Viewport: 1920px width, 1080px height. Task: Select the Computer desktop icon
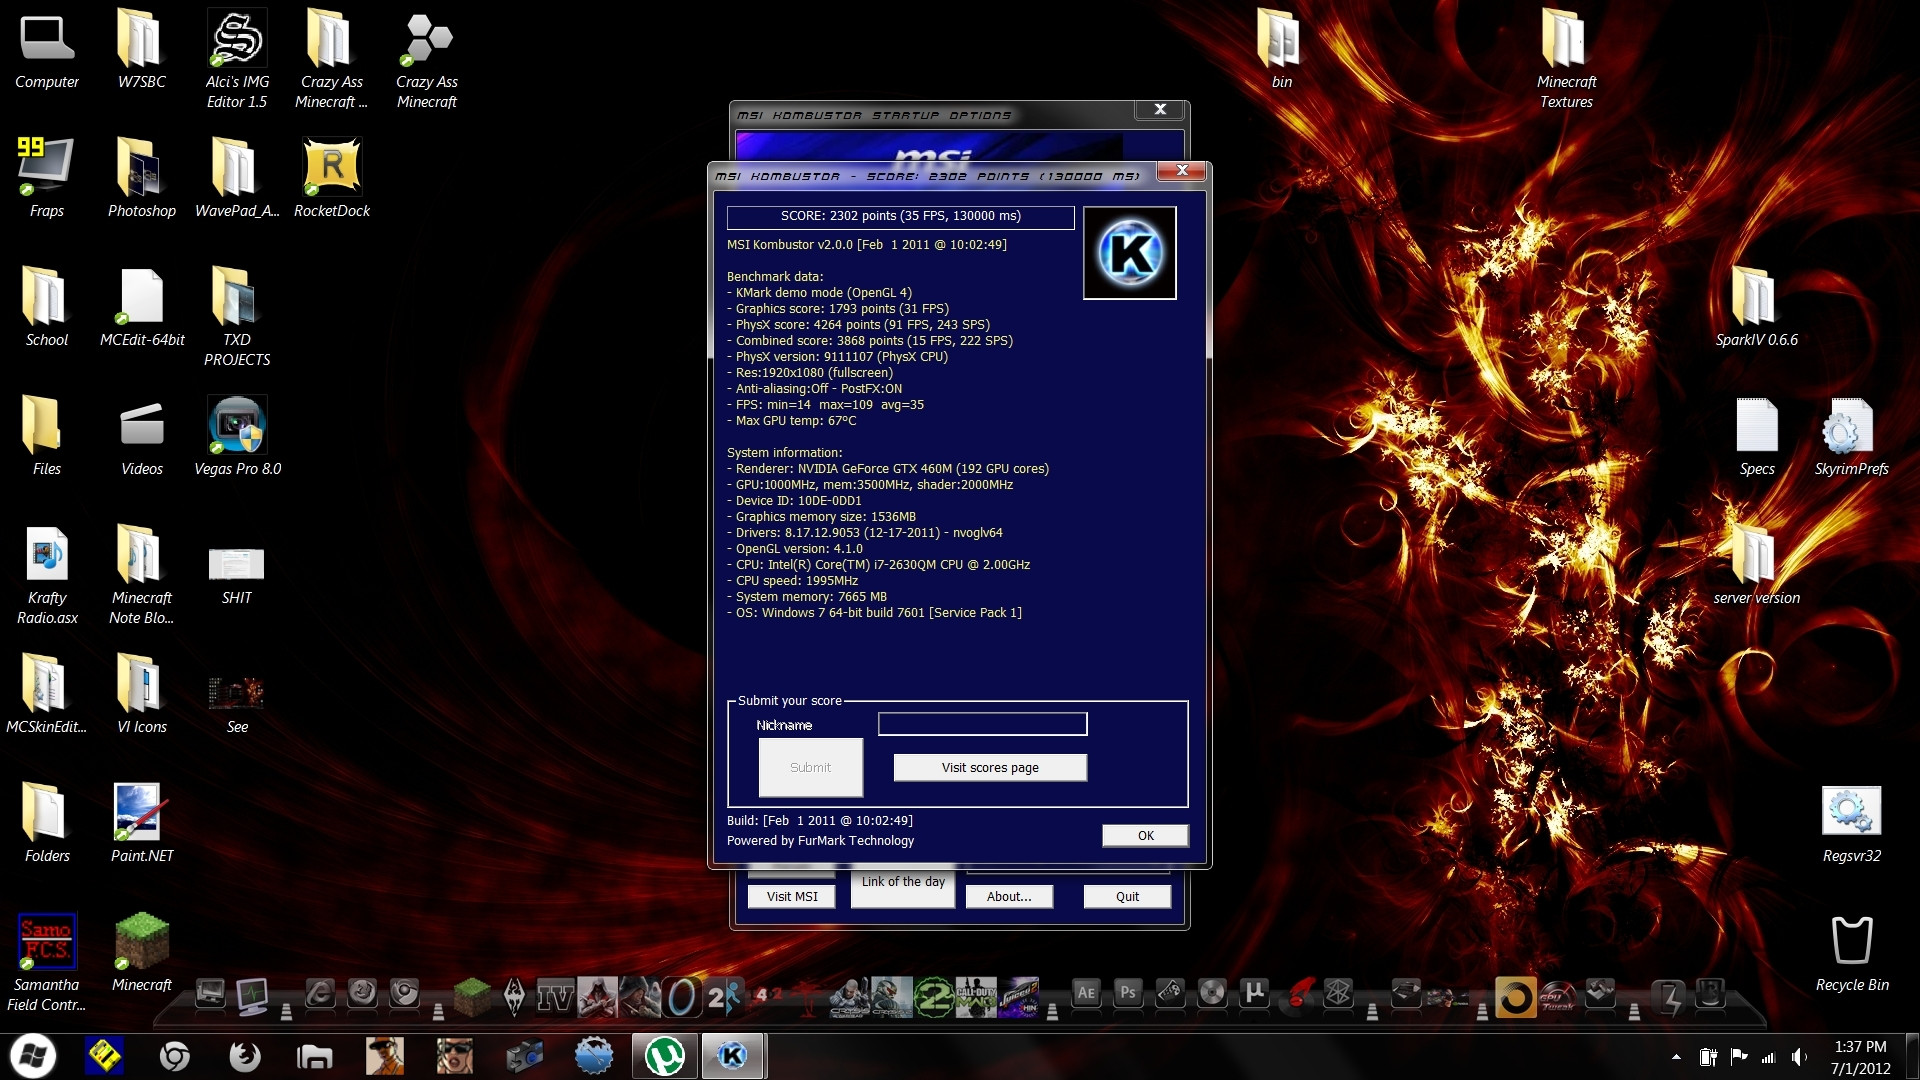click(47, 52)
